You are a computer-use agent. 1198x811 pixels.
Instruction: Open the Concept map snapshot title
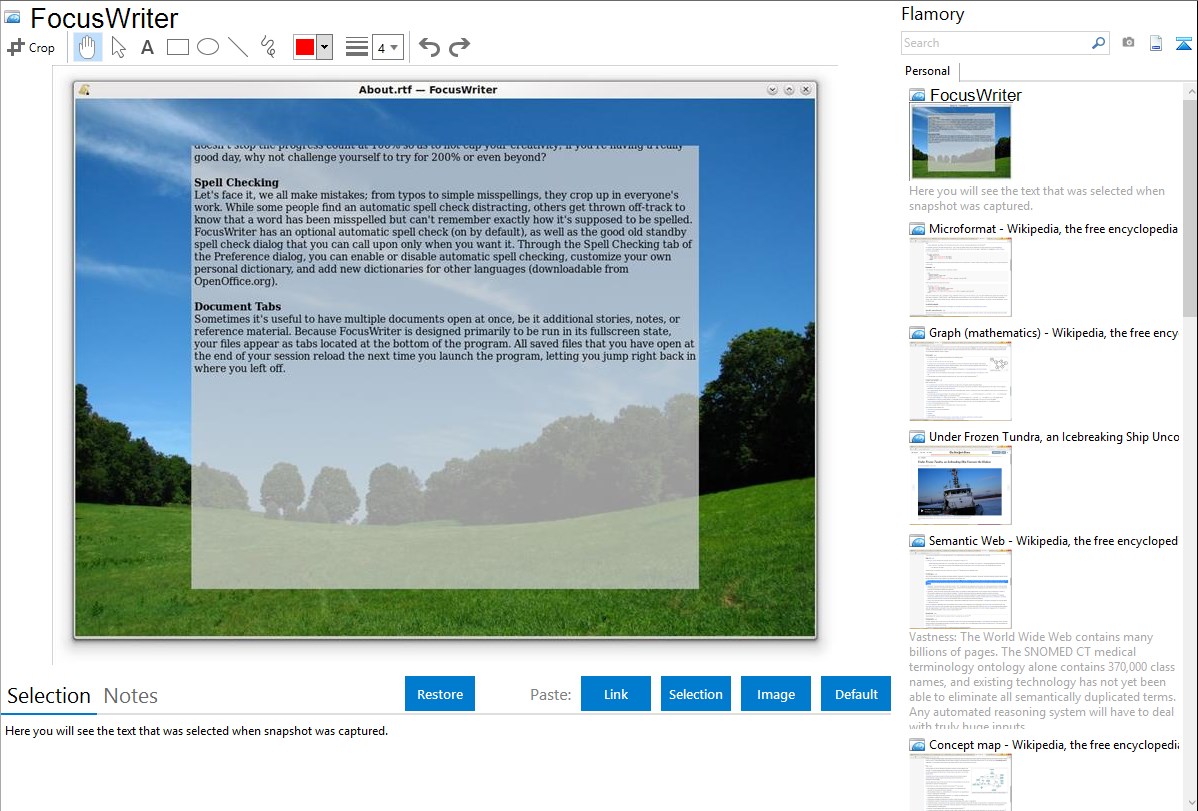click(1054, 744)
